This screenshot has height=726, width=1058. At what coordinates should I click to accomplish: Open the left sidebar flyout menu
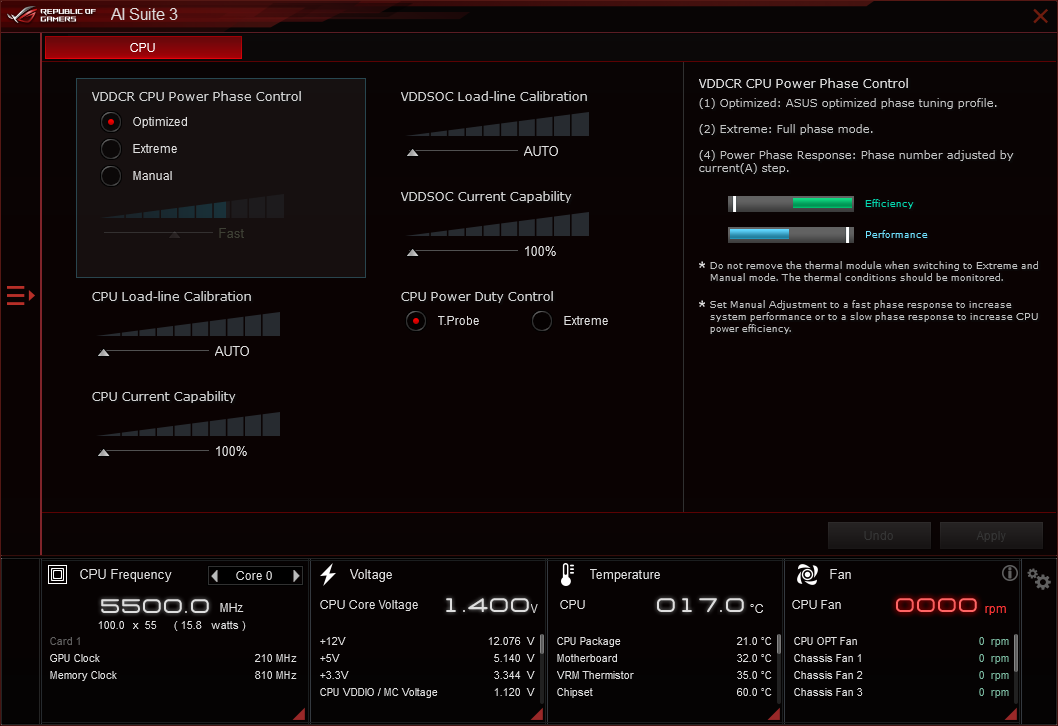click(15, 295)
